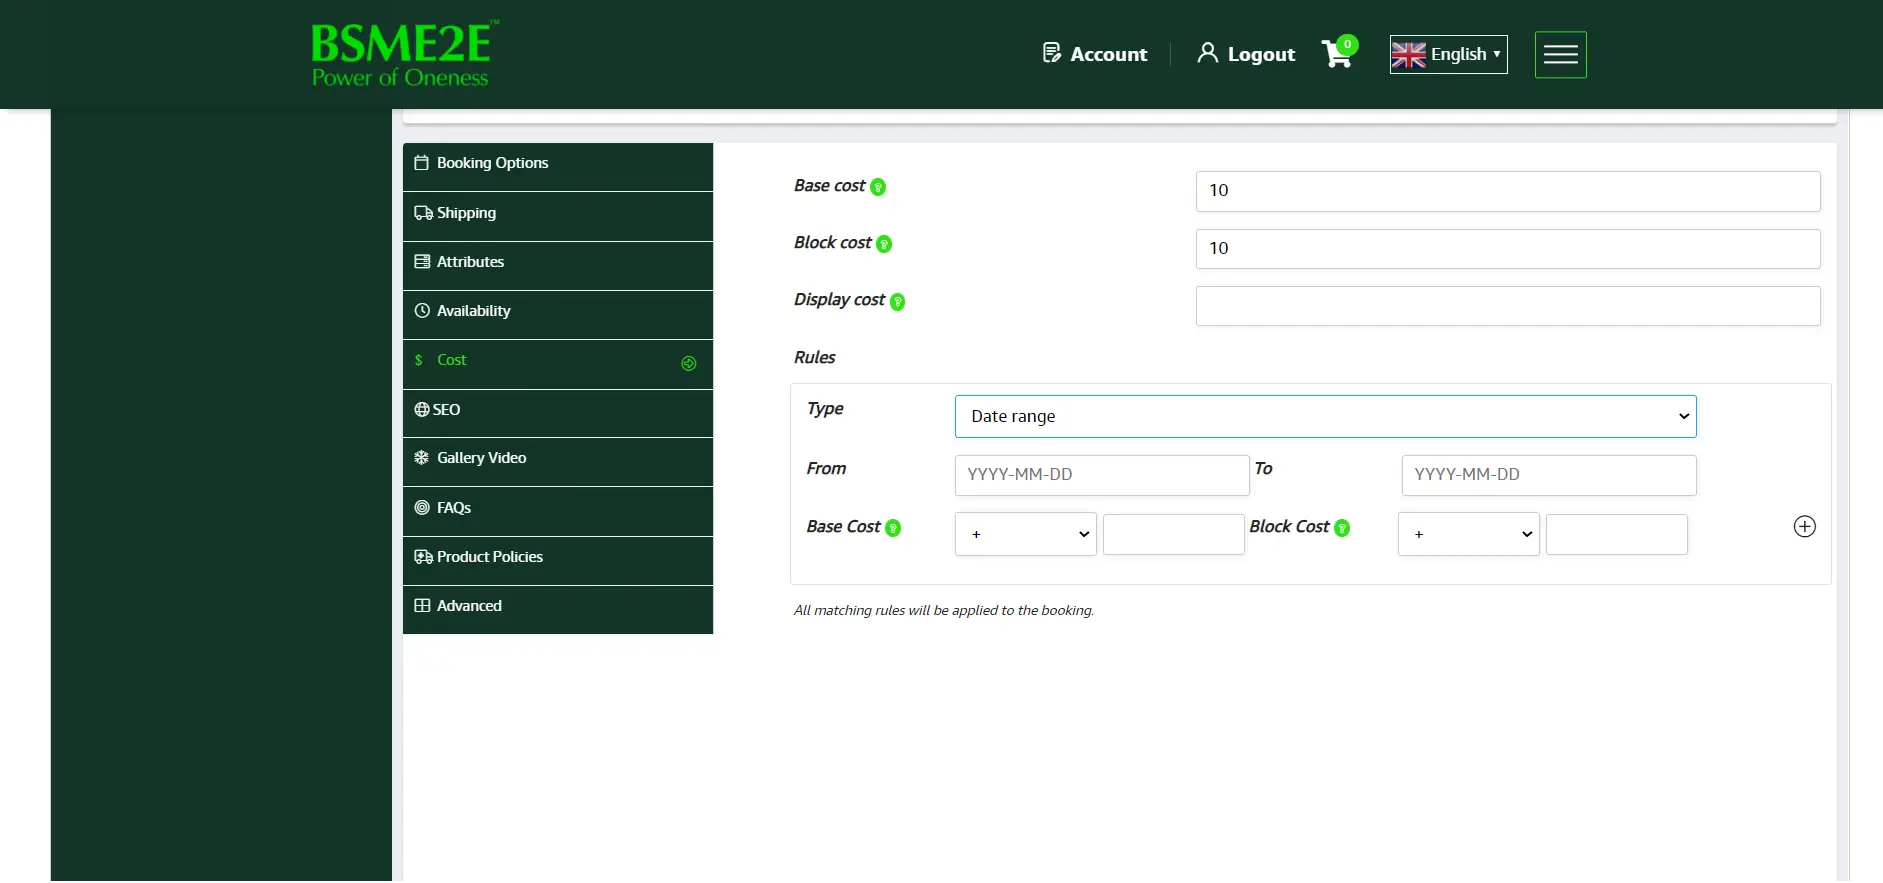Click the 'Rules' heading text

815,358
